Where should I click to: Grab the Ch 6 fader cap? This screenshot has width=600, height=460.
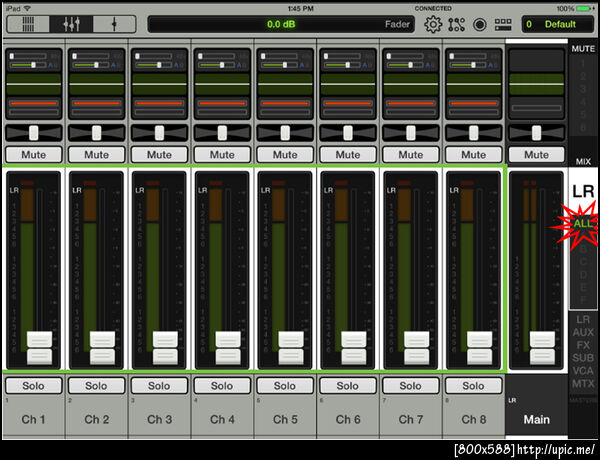[354, 348]
